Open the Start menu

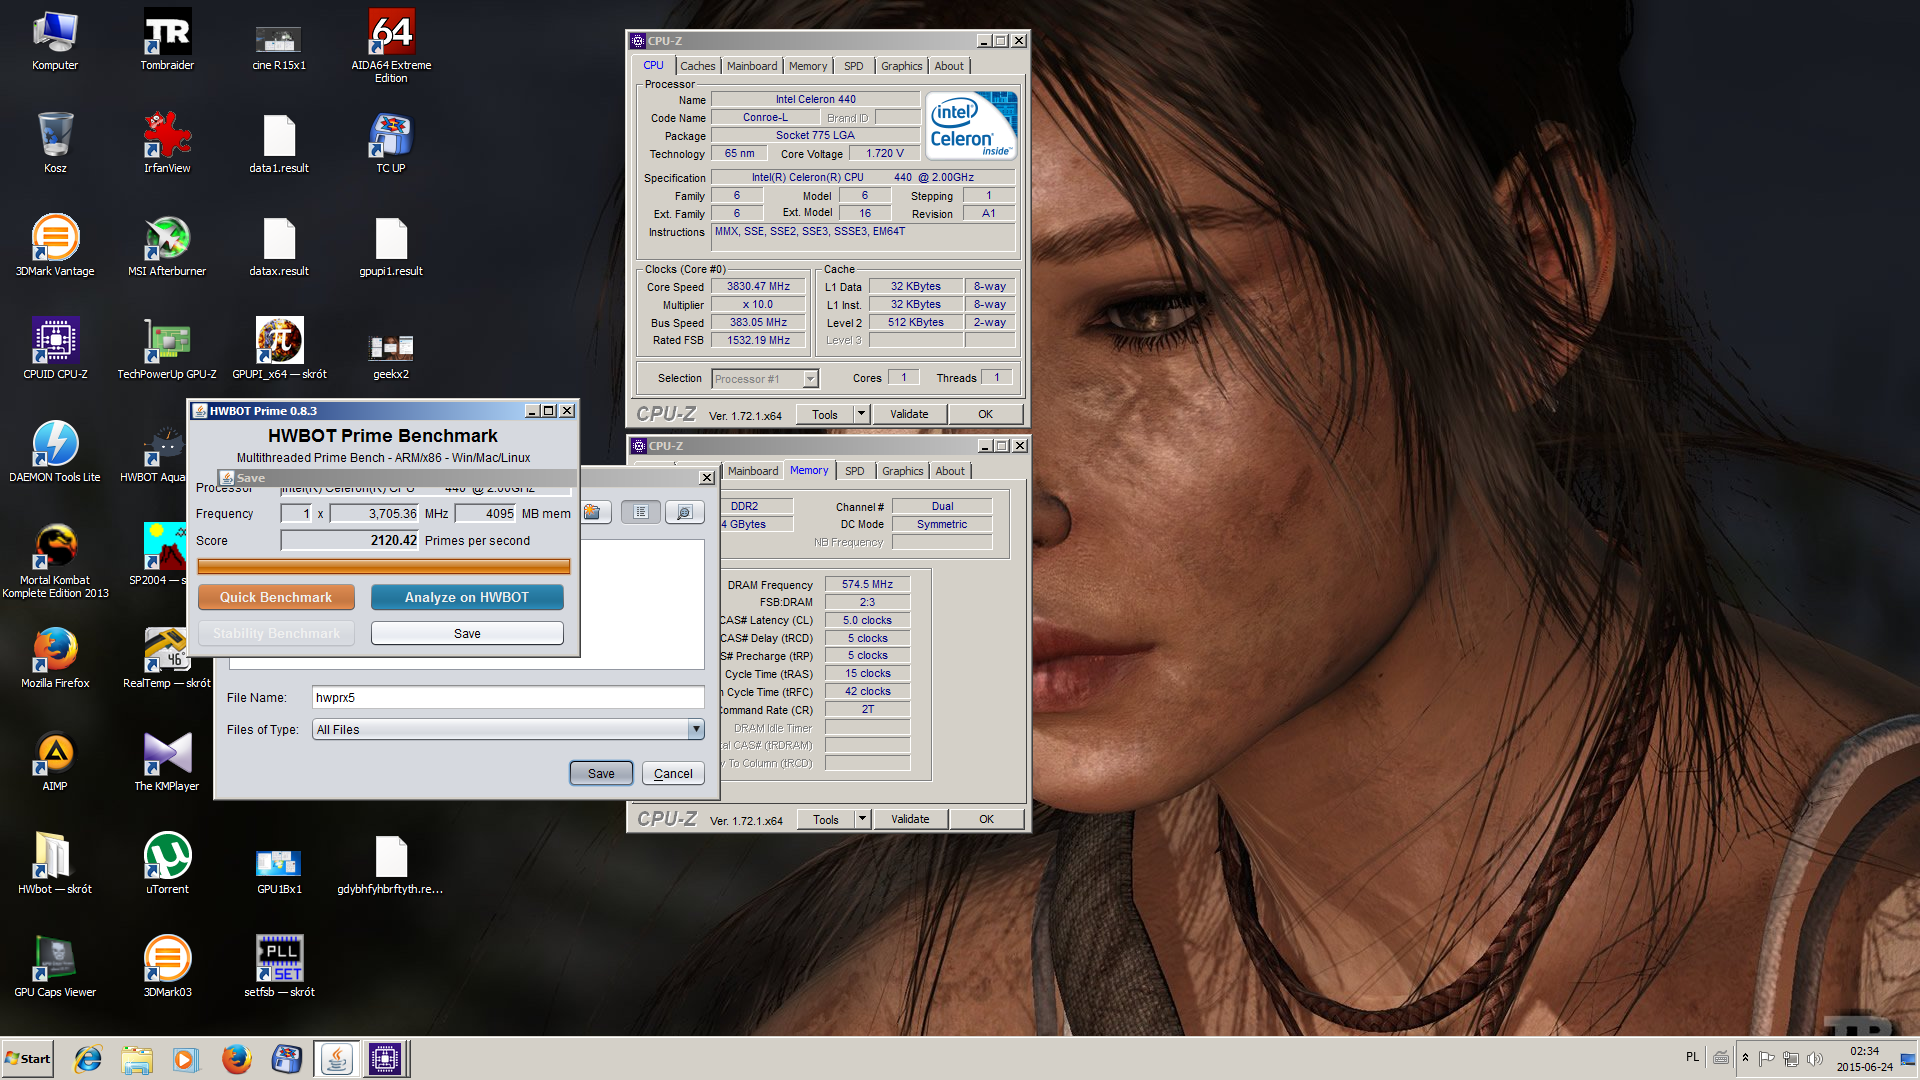(27, 1059)
